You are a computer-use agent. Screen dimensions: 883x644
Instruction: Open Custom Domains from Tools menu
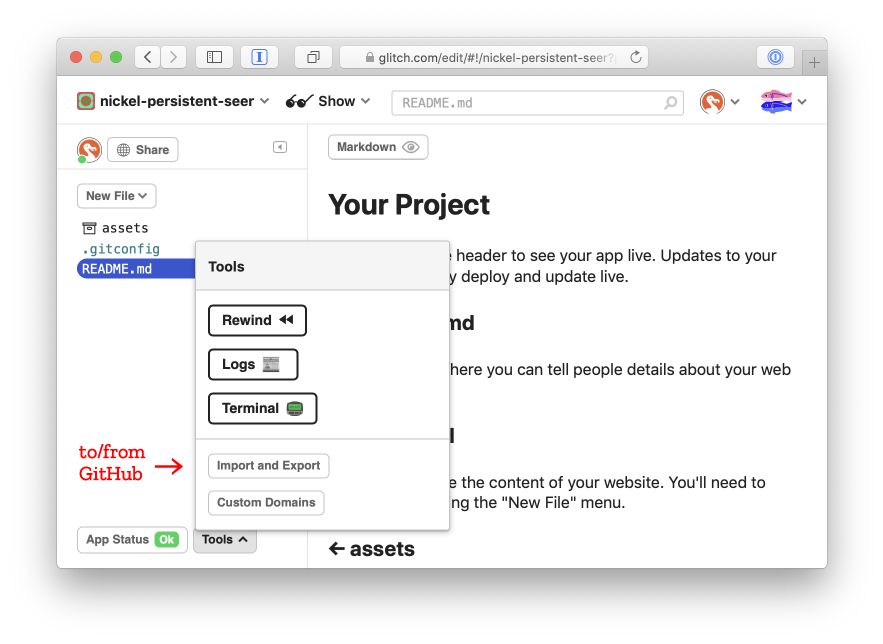tap(266, 502)
